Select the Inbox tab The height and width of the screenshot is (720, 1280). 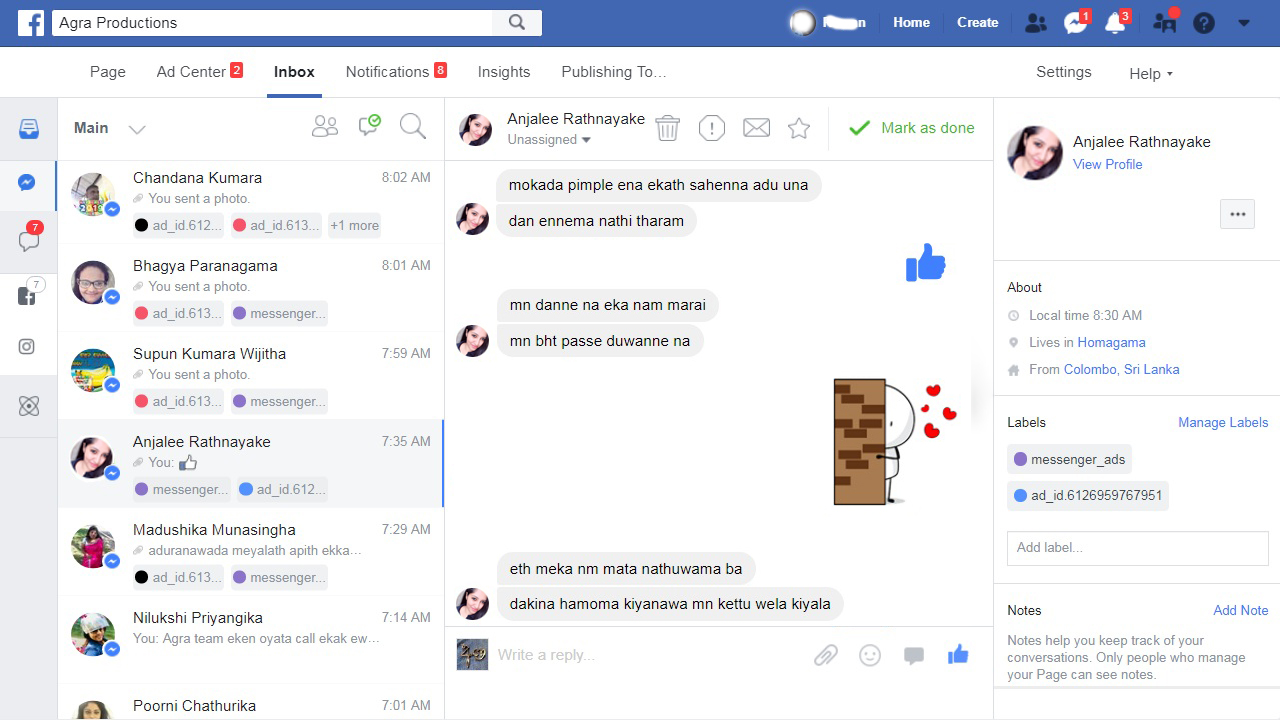point(294,72)
